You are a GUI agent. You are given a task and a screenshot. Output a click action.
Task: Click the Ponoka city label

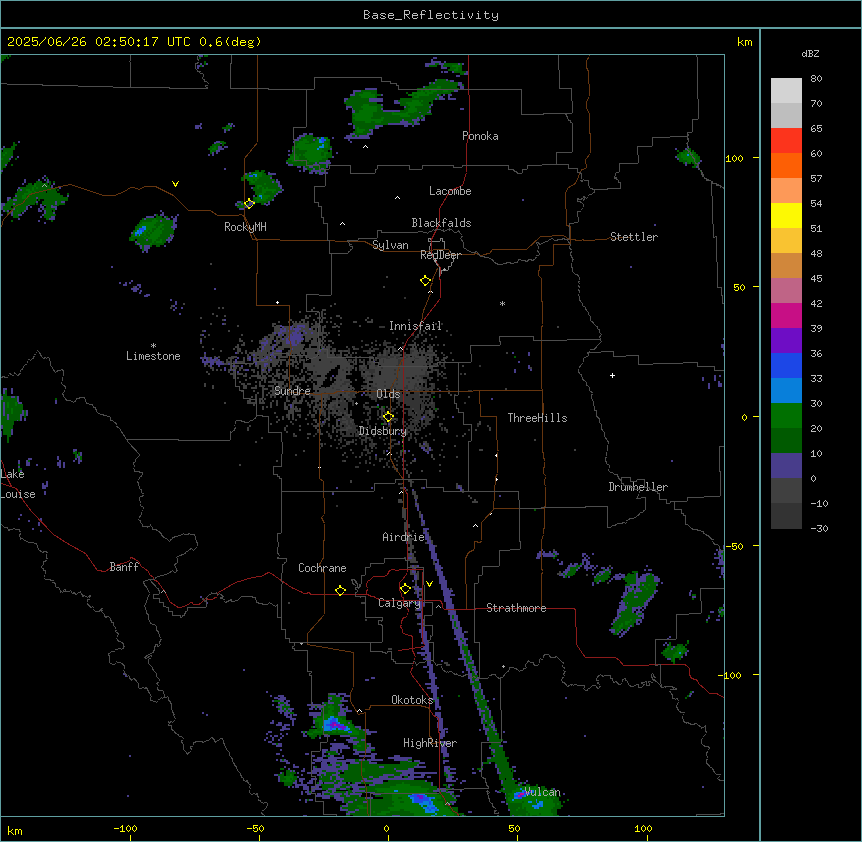(480, 136)
